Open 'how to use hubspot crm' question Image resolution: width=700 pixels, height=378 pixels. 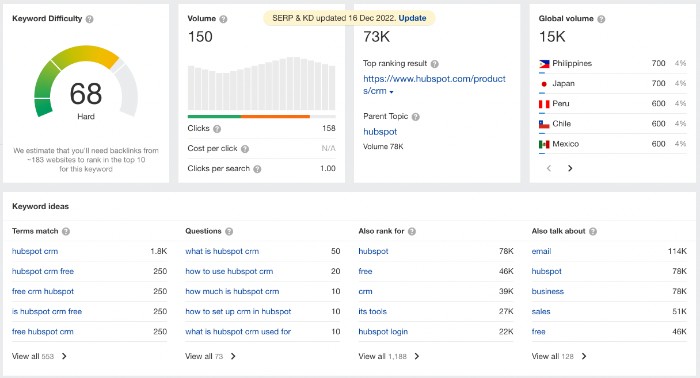click(229, 271)
